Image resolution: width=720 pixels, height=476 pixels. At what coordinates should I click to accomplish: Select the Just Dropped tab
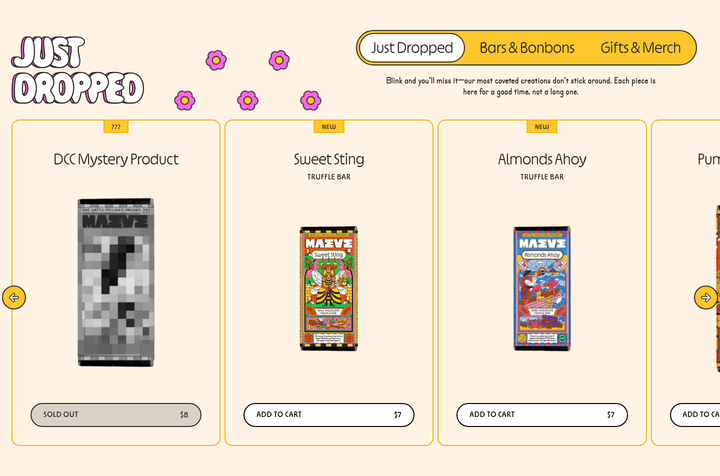412,48
